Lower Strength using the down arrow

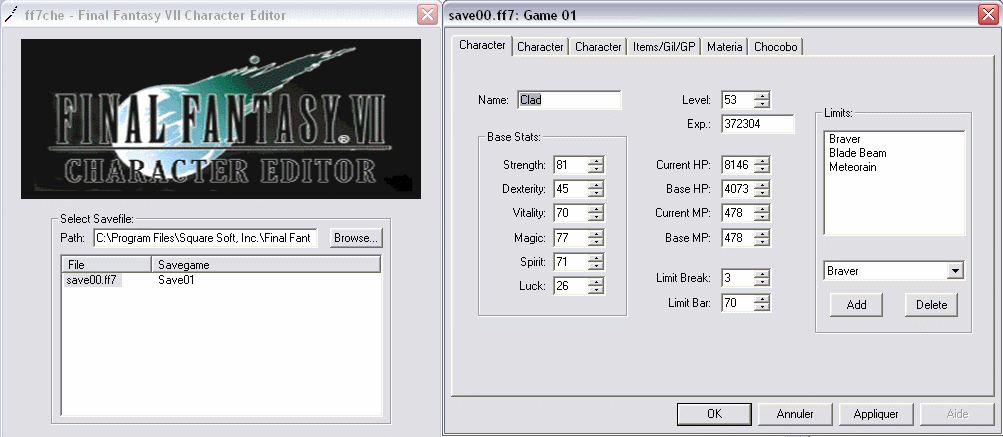[596, 170]
